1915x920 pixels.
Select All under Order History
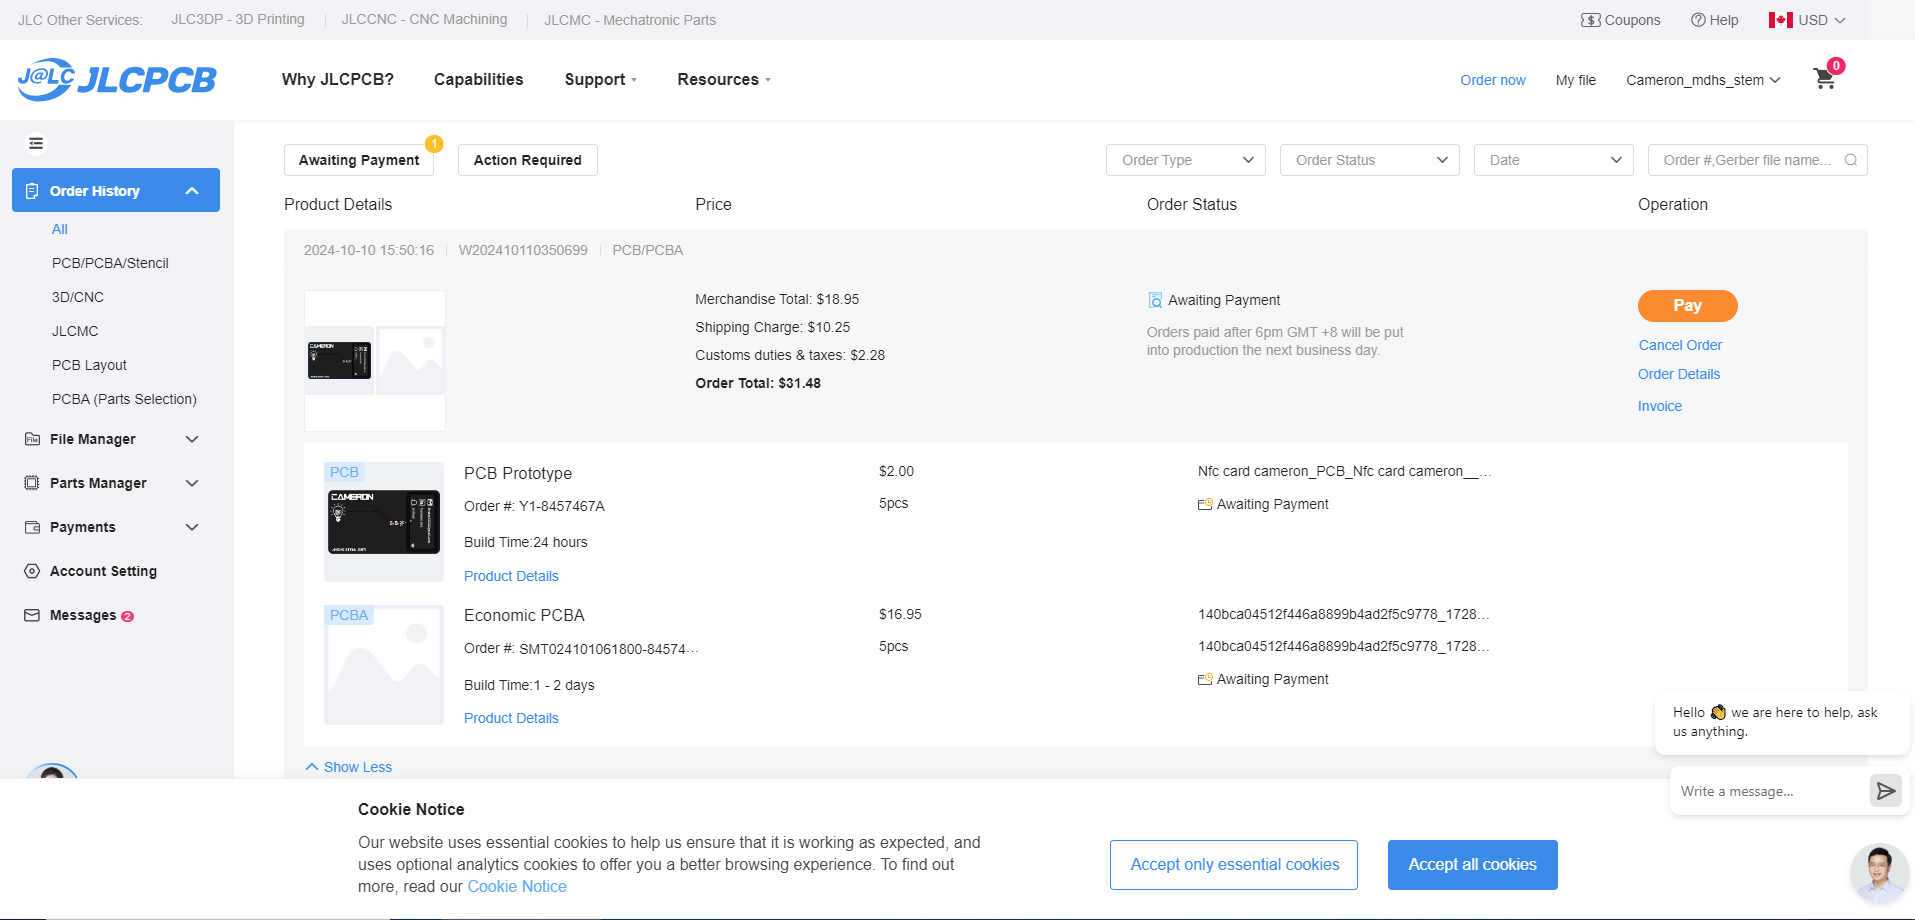pyautogui.click(x=60, y=229)
